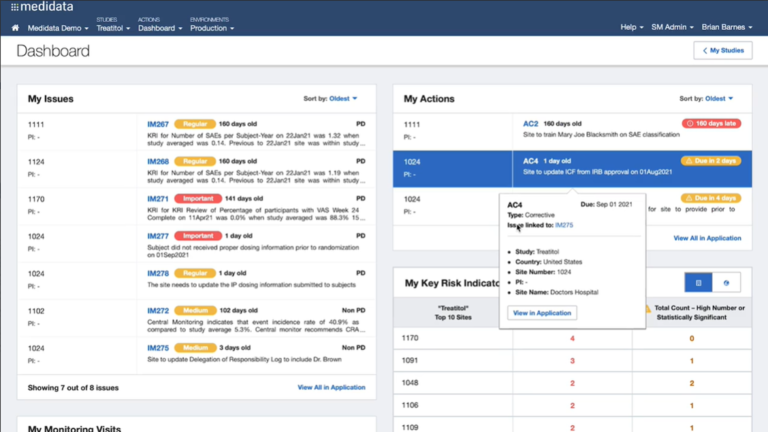Open issue IM271
This screenshot has height=432, width=768.
tap(158, 199)
